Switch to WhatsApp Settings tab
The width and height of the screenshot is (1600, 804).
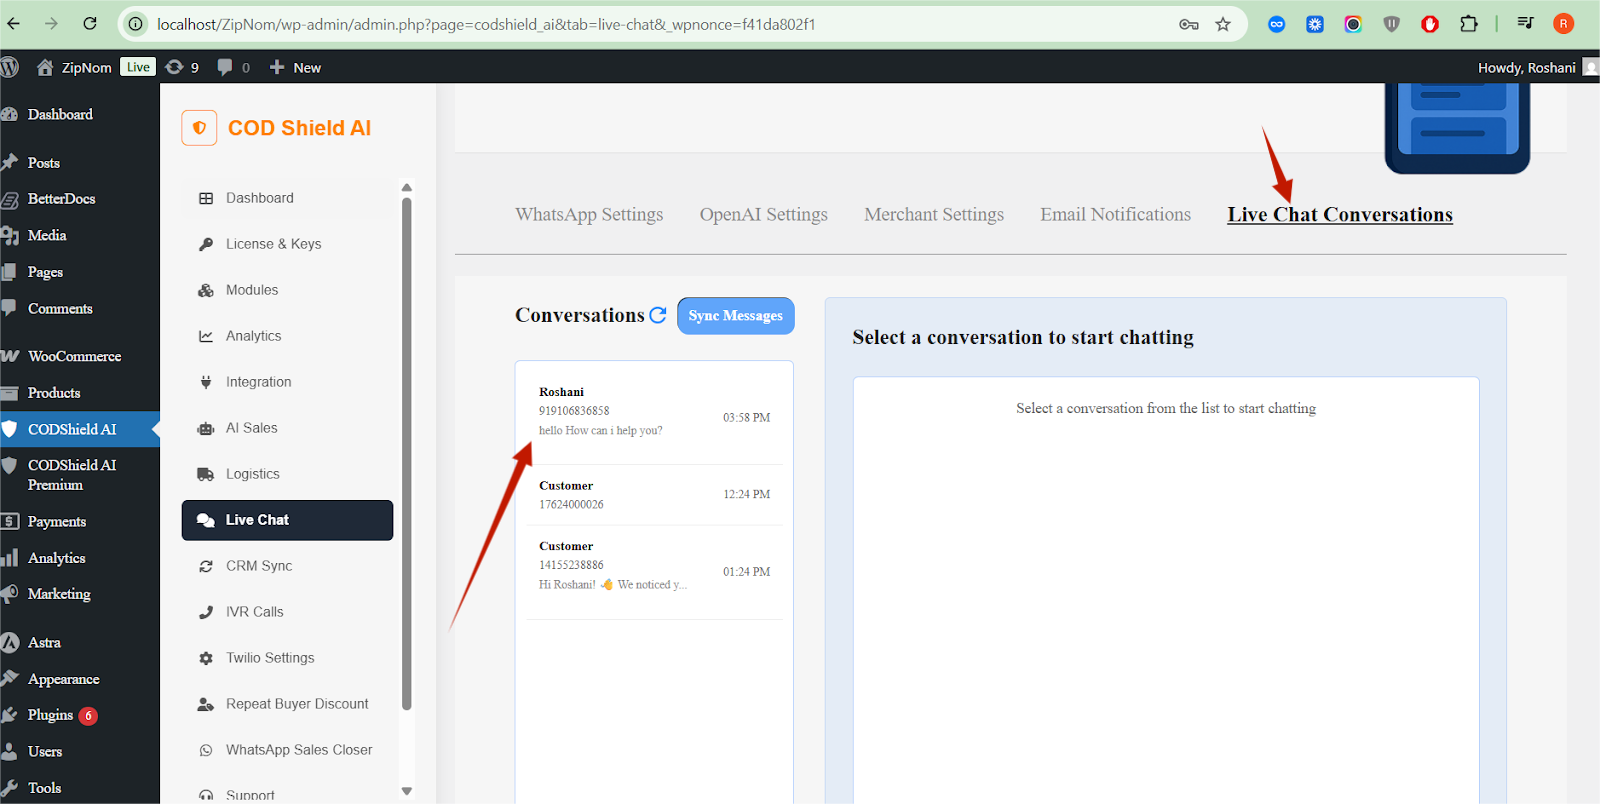(x=589, y=215)
